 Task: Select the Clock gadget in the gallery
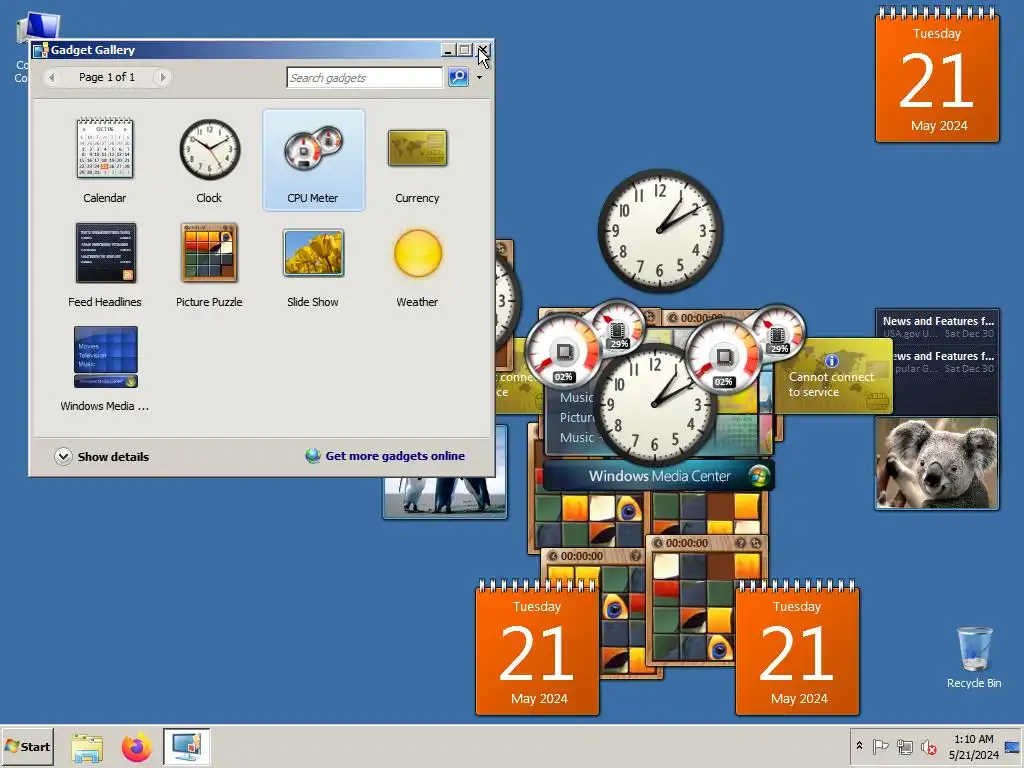[x=209, y=161]
